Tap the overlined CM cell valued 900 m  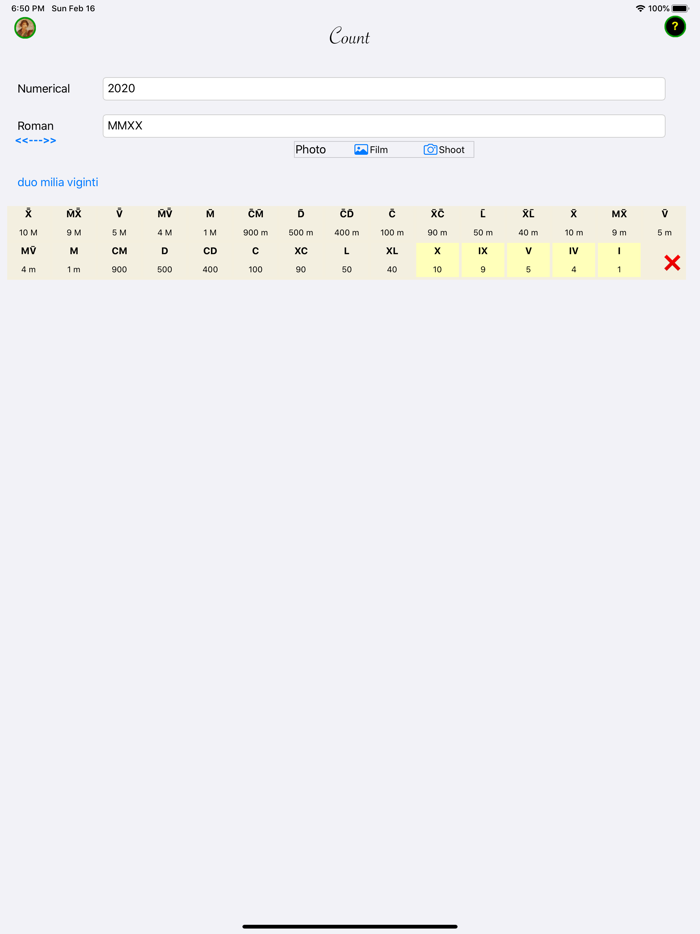click(256, 223)
